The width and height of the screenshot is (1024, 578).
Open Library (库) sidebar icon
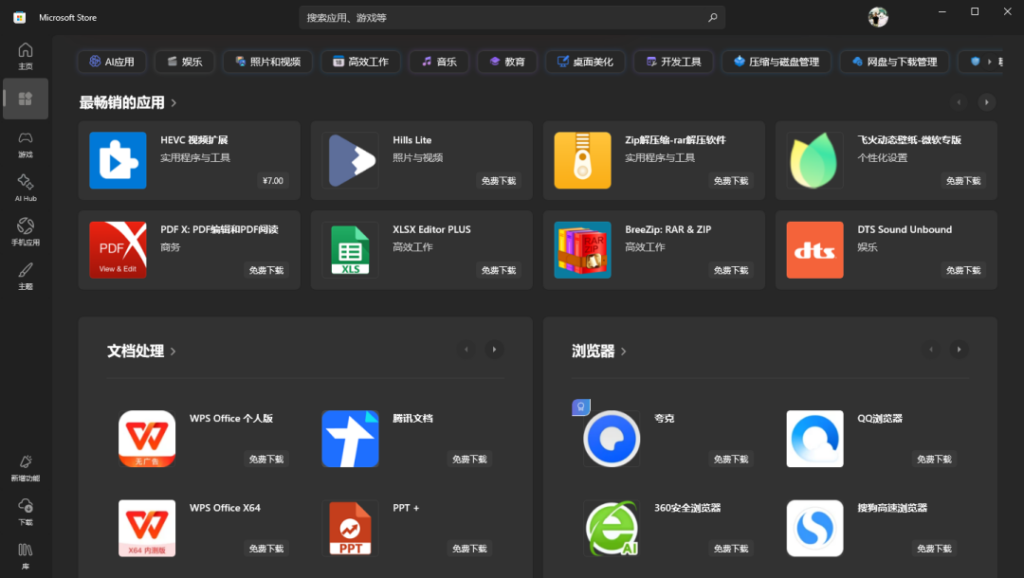coord(25,556)
